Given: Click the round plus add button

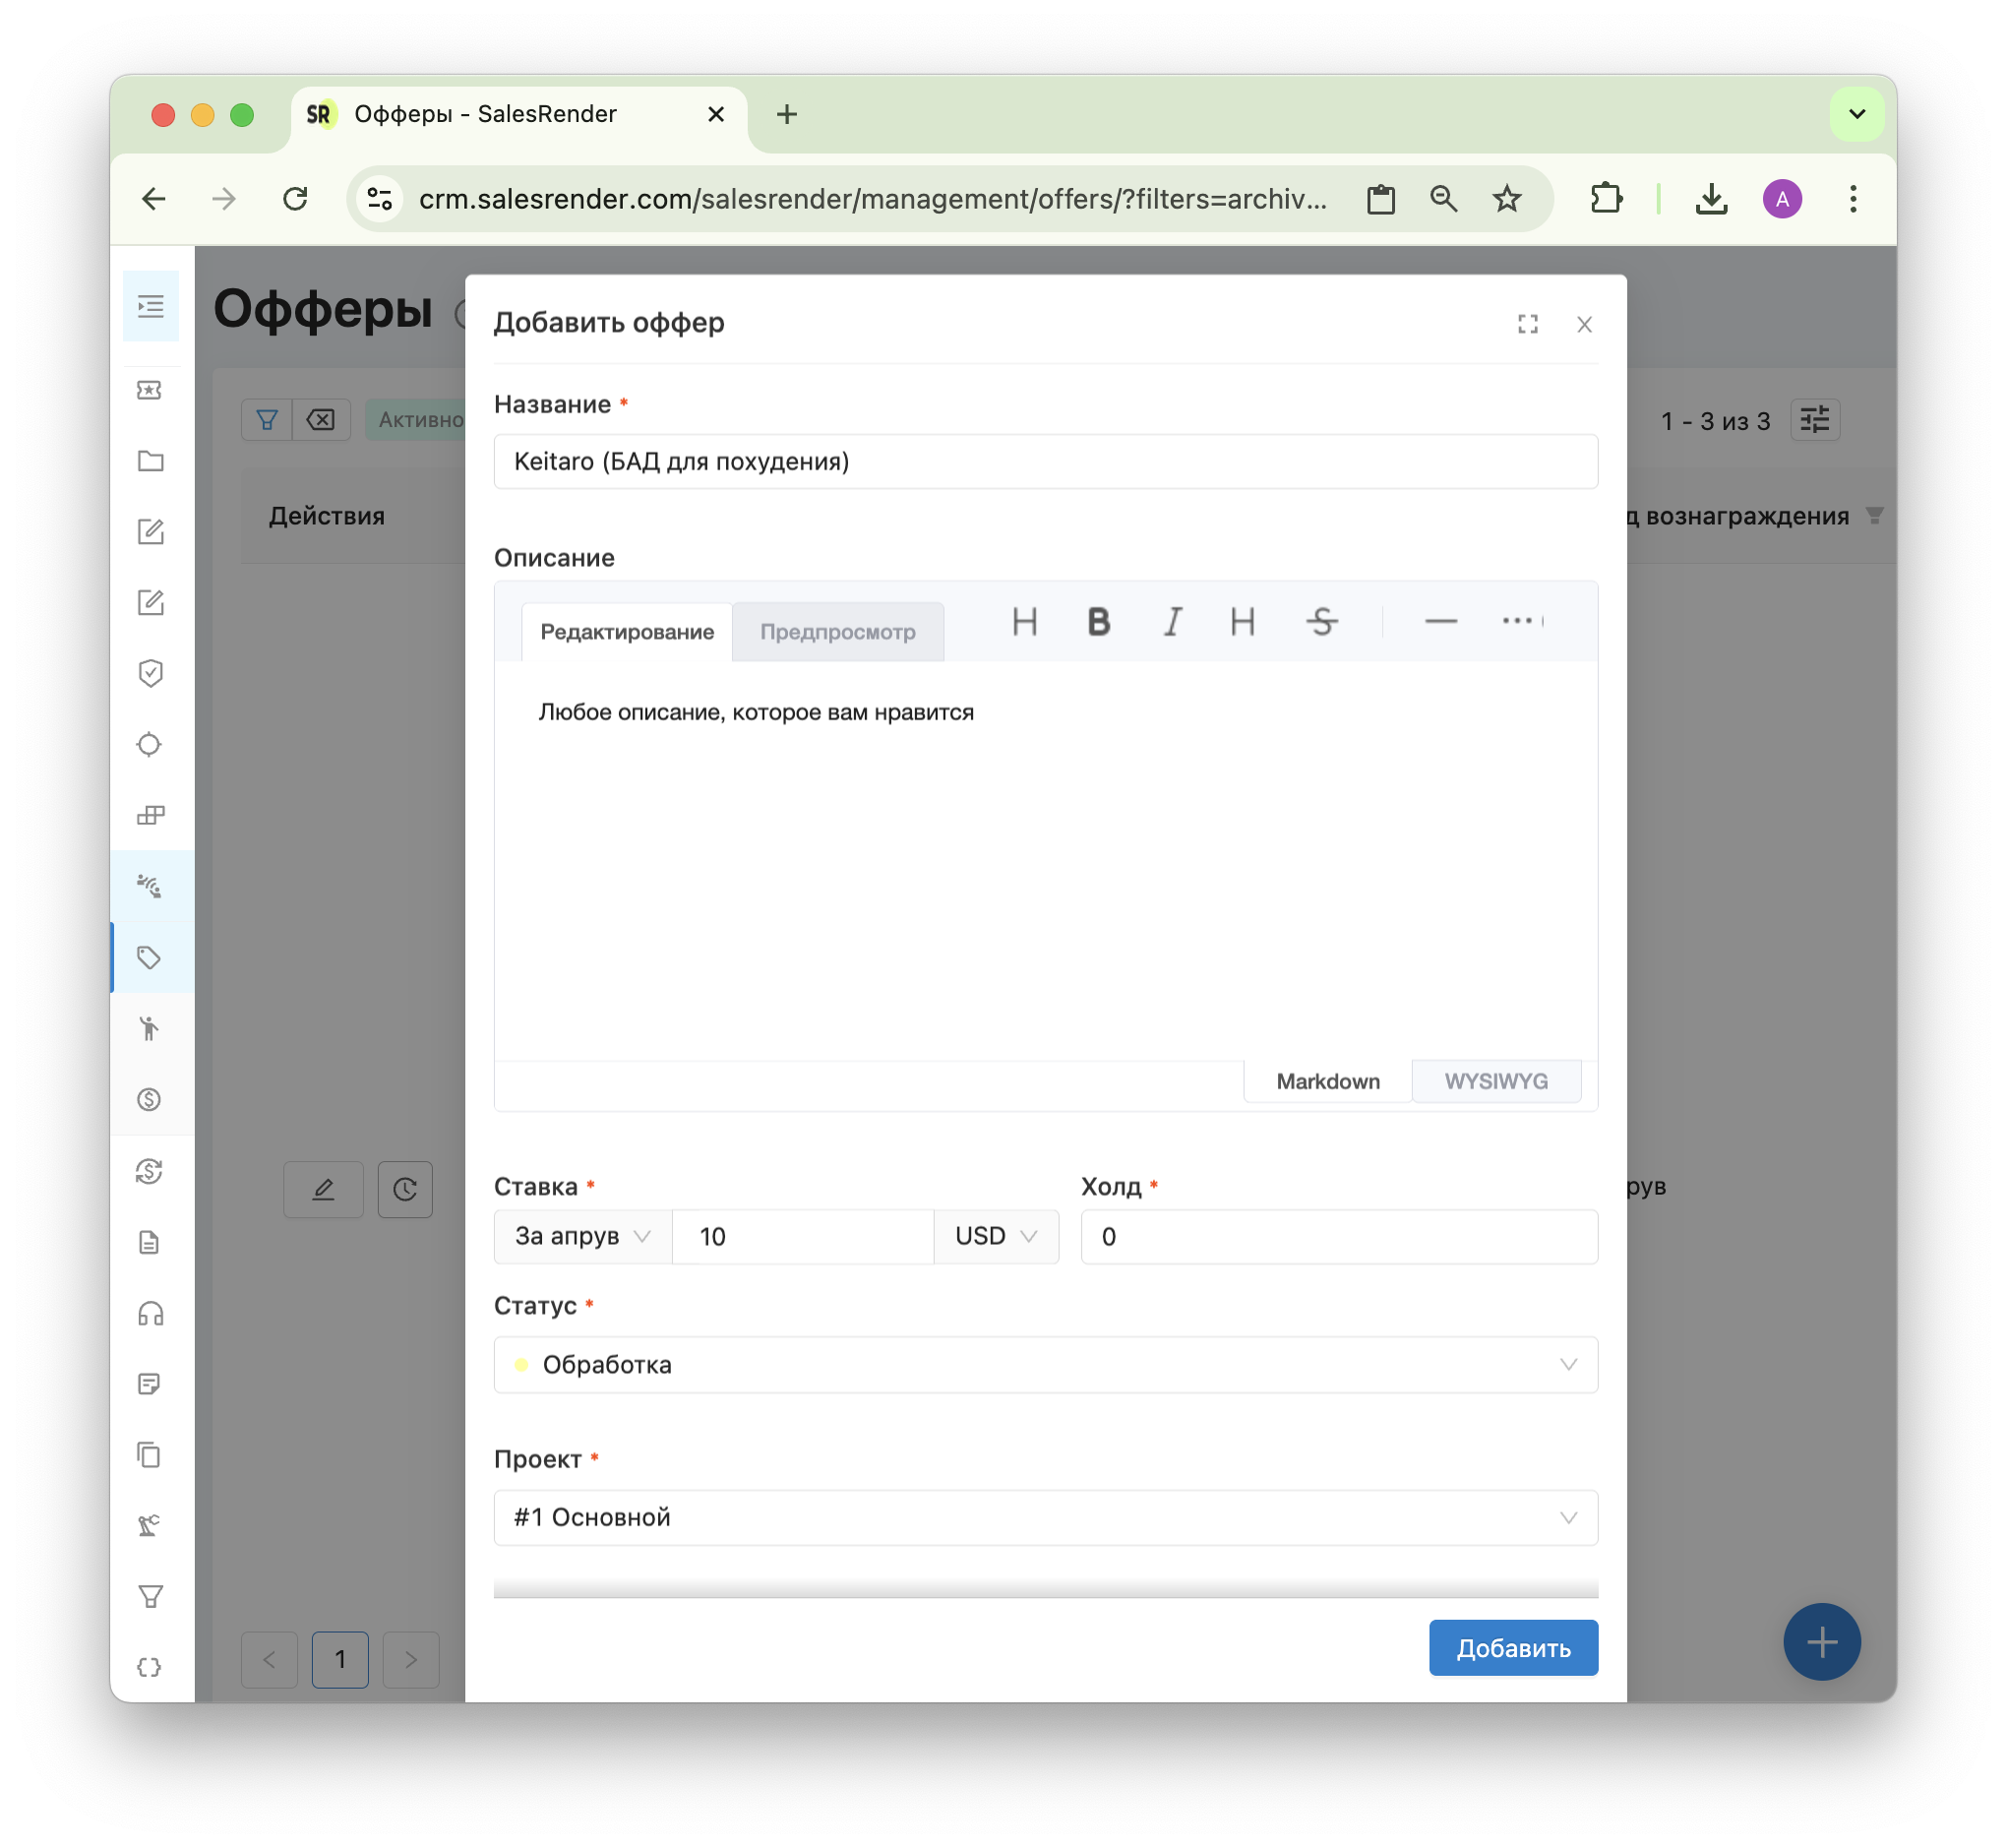Looking at the screenshot, I should coord(1822,1643).
